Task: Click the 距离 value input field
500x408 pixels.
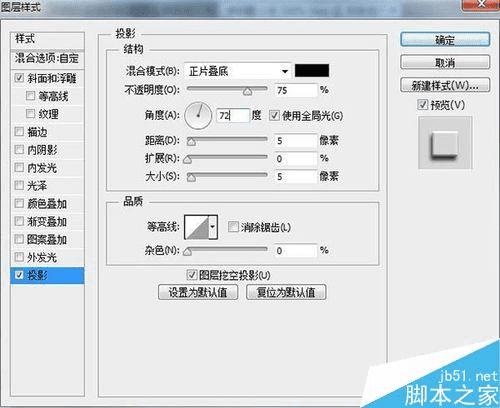Action: point(296,140)
